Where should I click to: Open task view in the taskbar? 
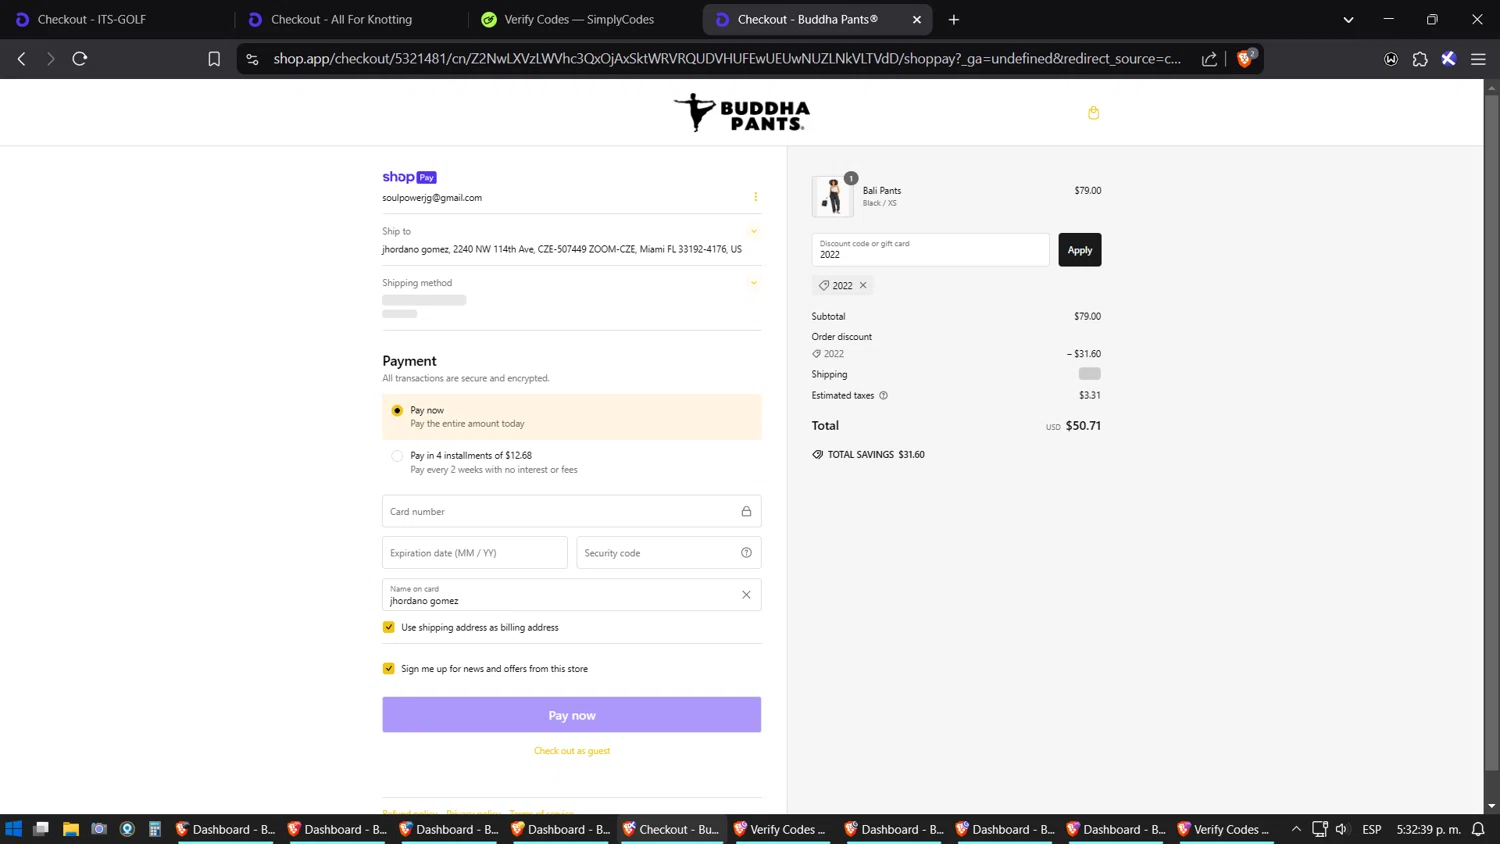(41, 829)
